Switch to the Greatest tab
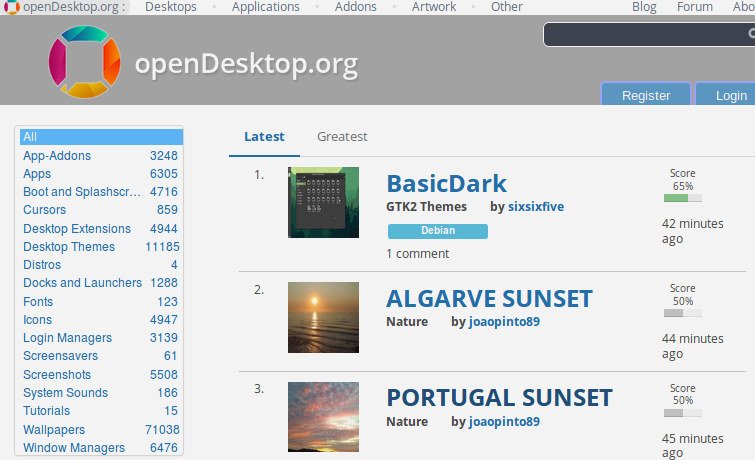The height and width of the screenshot is (460, 755). (x=342, y=137)
